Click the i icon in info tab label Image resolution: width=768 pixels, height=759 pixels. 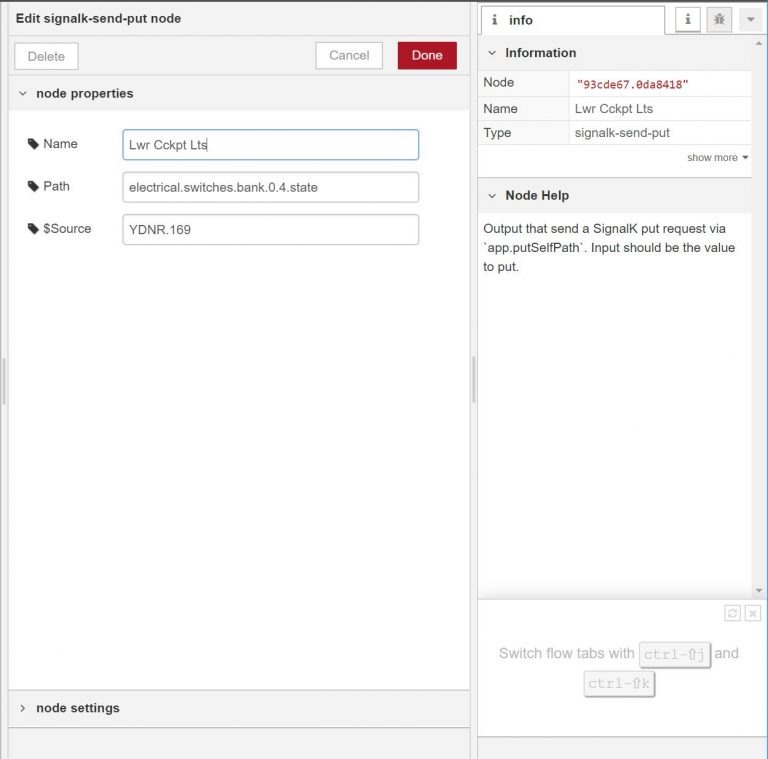[x=495, y=20]
